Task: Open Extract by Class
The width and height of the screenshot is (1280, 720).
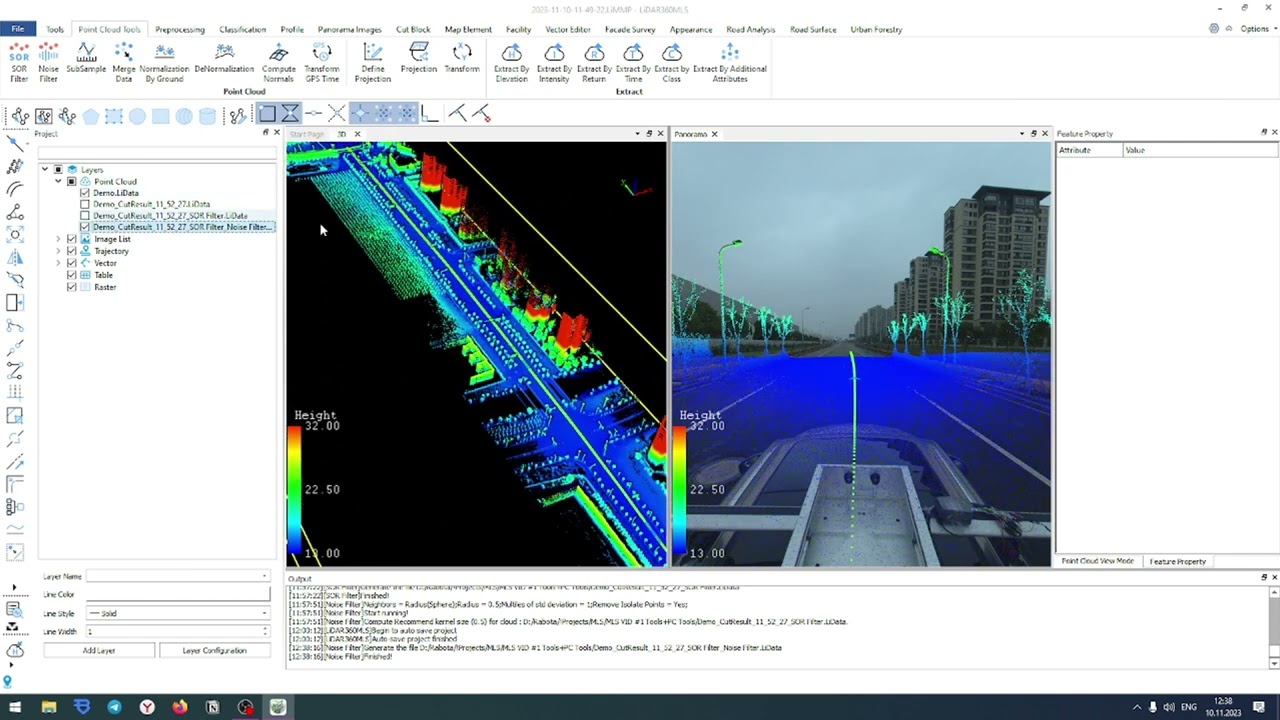Action: pos(672,62)
